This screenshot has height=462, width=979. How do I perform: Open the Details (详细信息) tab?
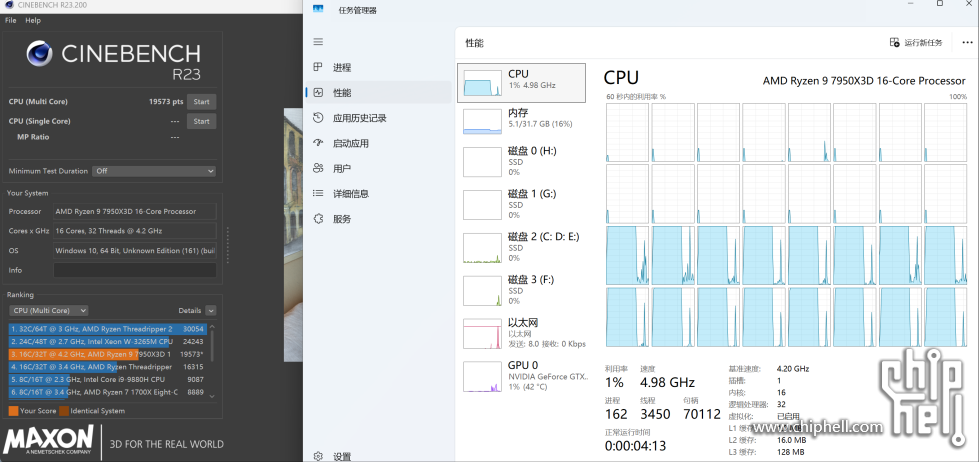pos(378,194)
